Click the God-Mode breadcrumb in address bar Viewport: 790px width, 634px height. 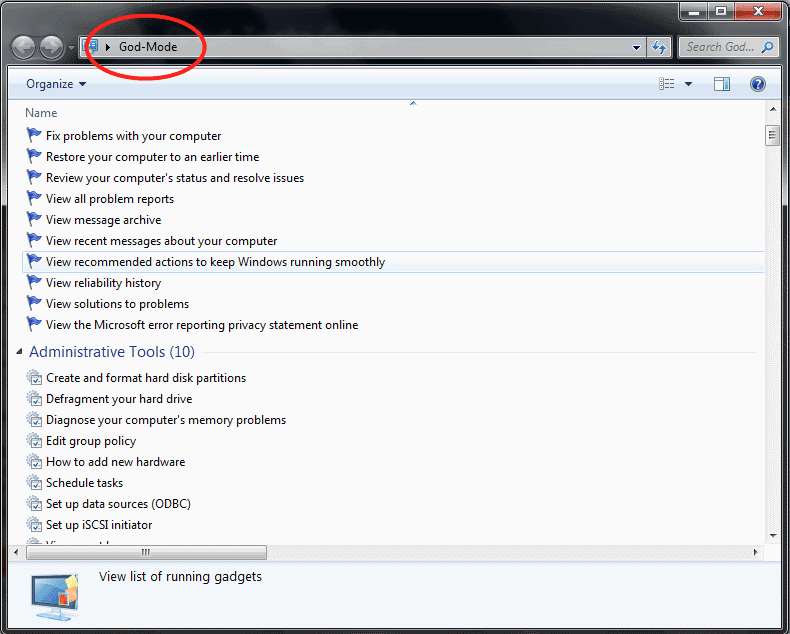(x=148, y=47)
